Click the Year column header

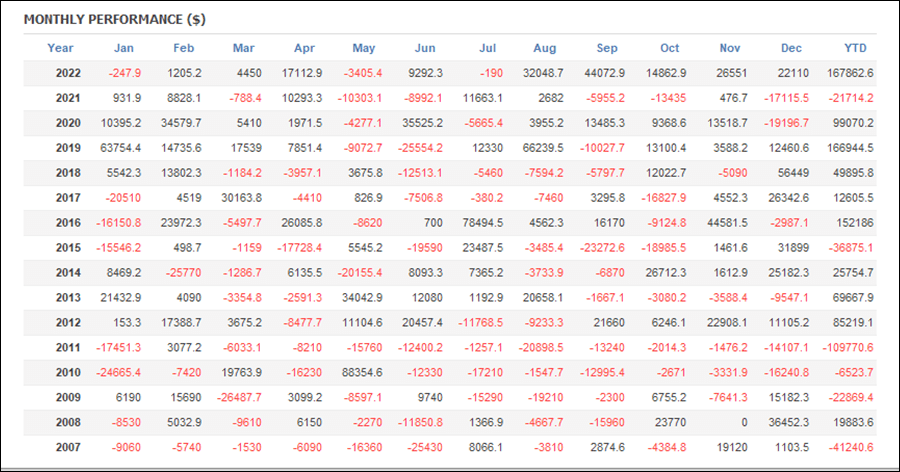click(60, 48)
